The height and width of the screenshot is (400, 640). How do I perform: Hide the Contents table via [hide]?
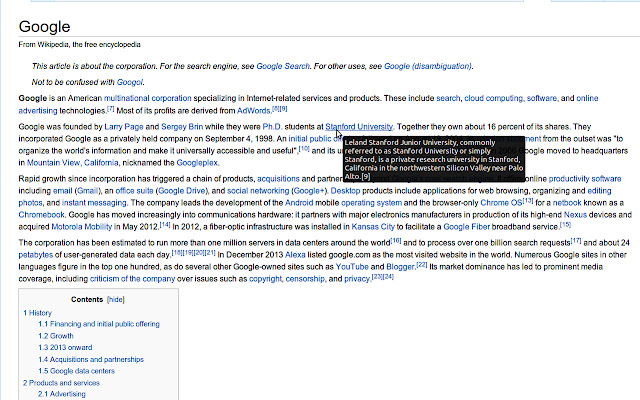click(x=116, y=300)
